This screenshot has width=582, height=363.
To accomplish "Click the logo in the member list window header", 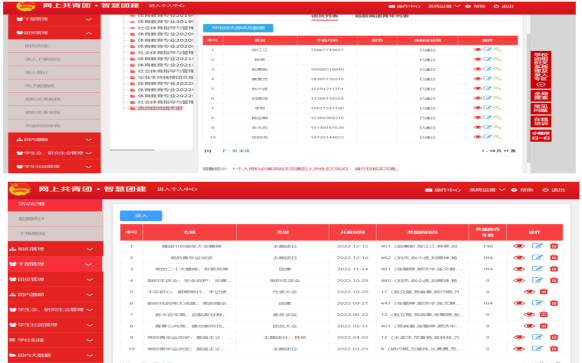I will [26, 6].
